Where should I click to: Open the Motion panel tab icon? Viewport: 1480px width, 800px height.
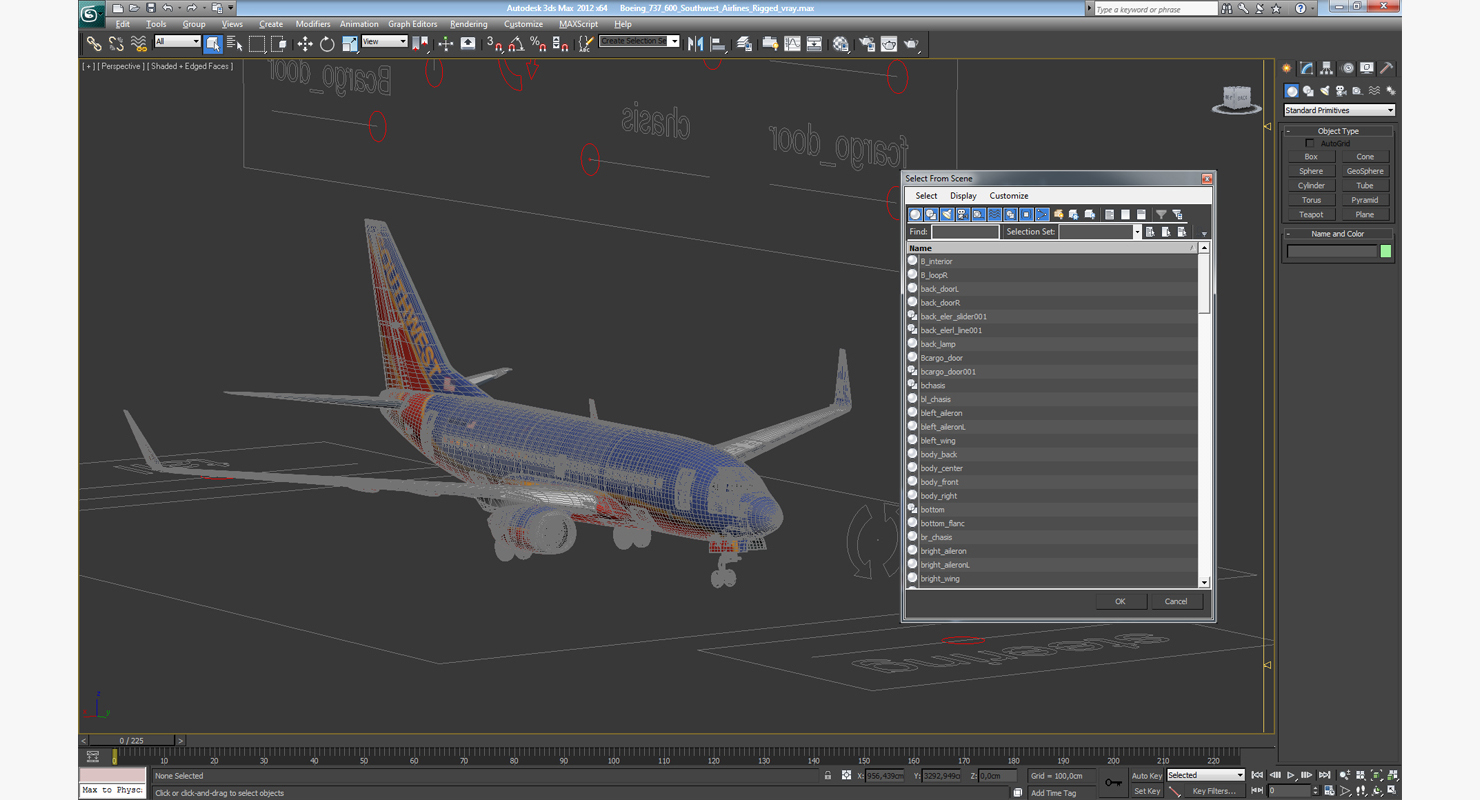click(1347, 68)
